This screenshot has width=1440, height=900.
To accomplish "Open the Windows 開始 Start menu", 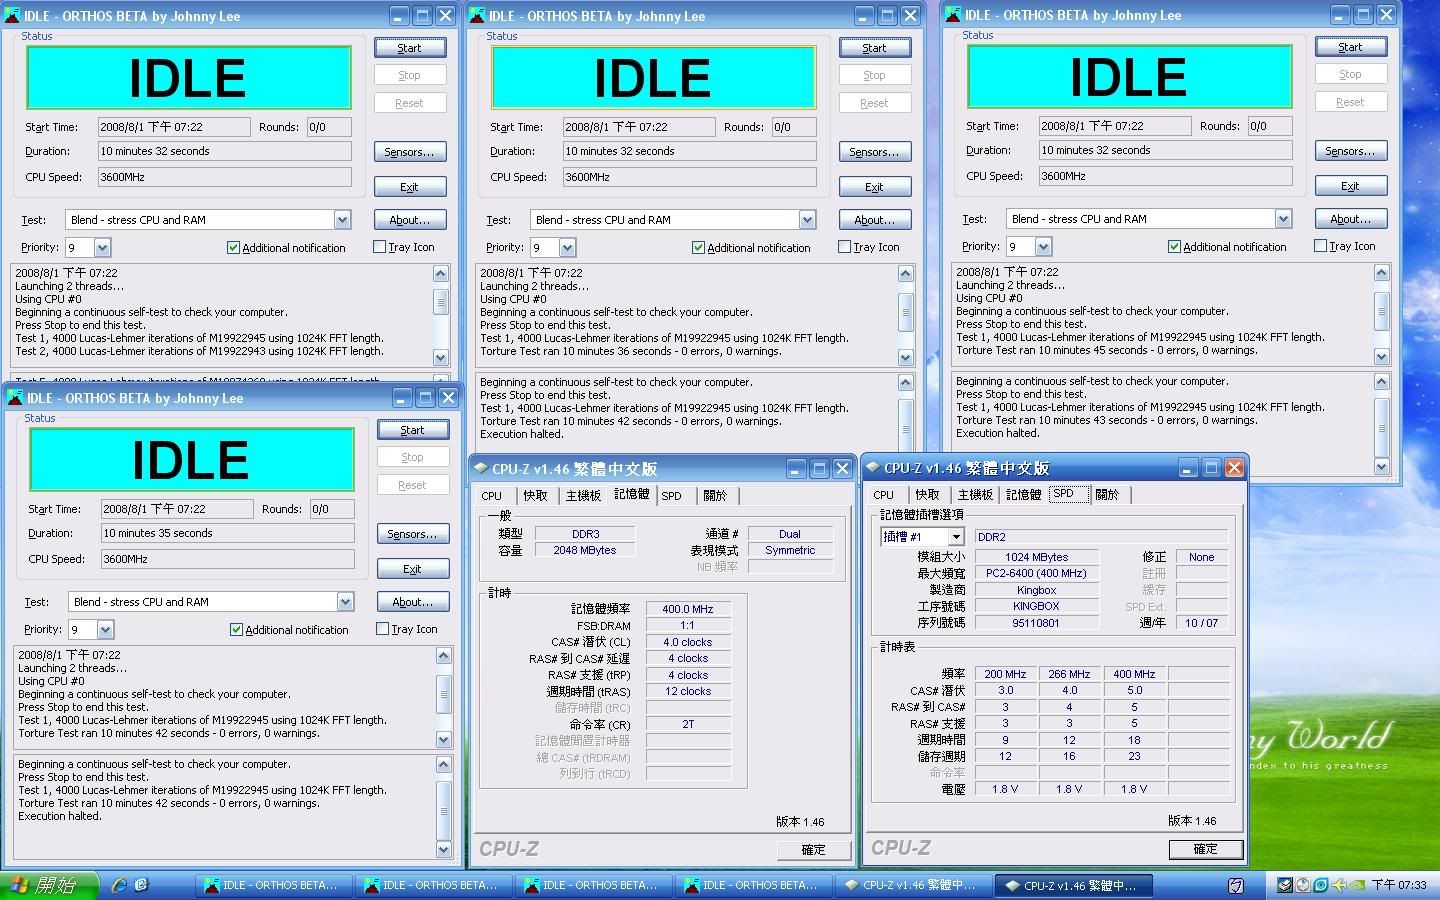I will pos(50,885).
